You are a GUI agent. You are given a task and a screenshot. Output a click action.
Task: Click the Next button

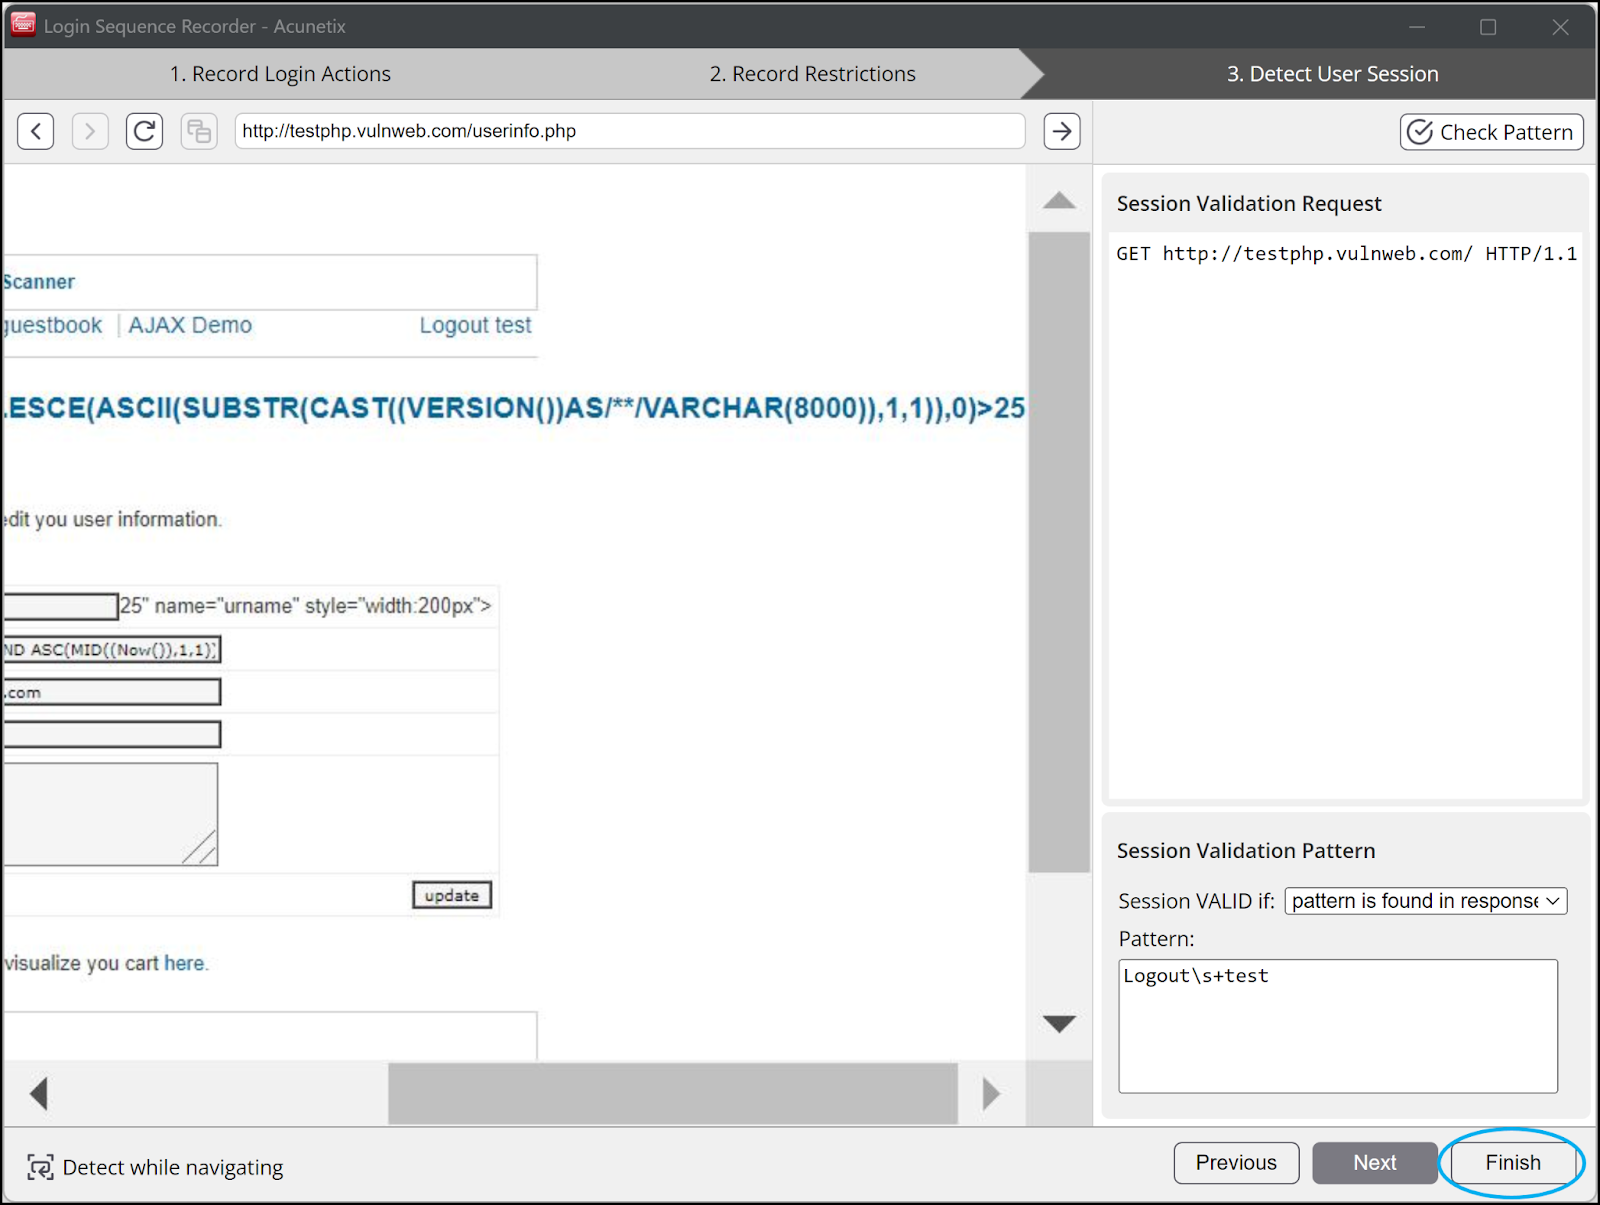coord(1374,1163)
